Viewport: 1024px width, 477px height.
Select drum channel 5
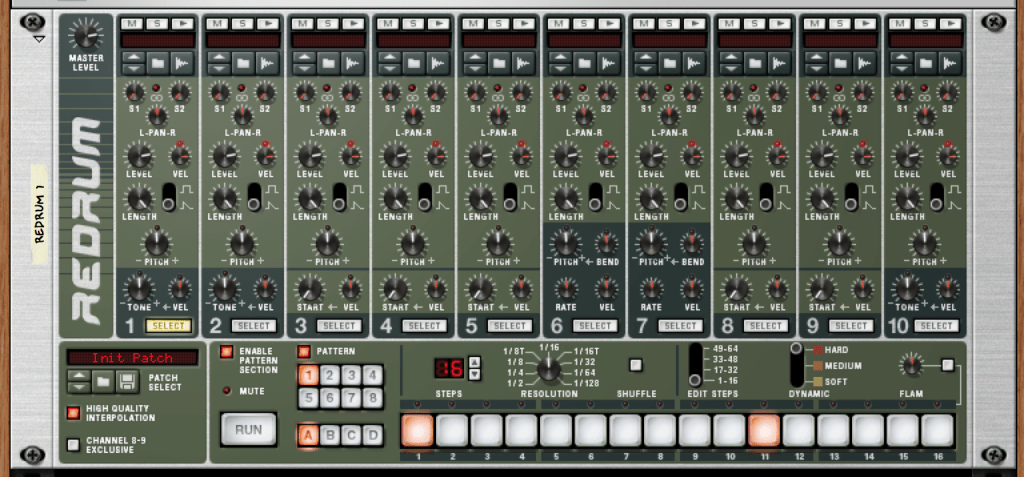tap(510, 325)
